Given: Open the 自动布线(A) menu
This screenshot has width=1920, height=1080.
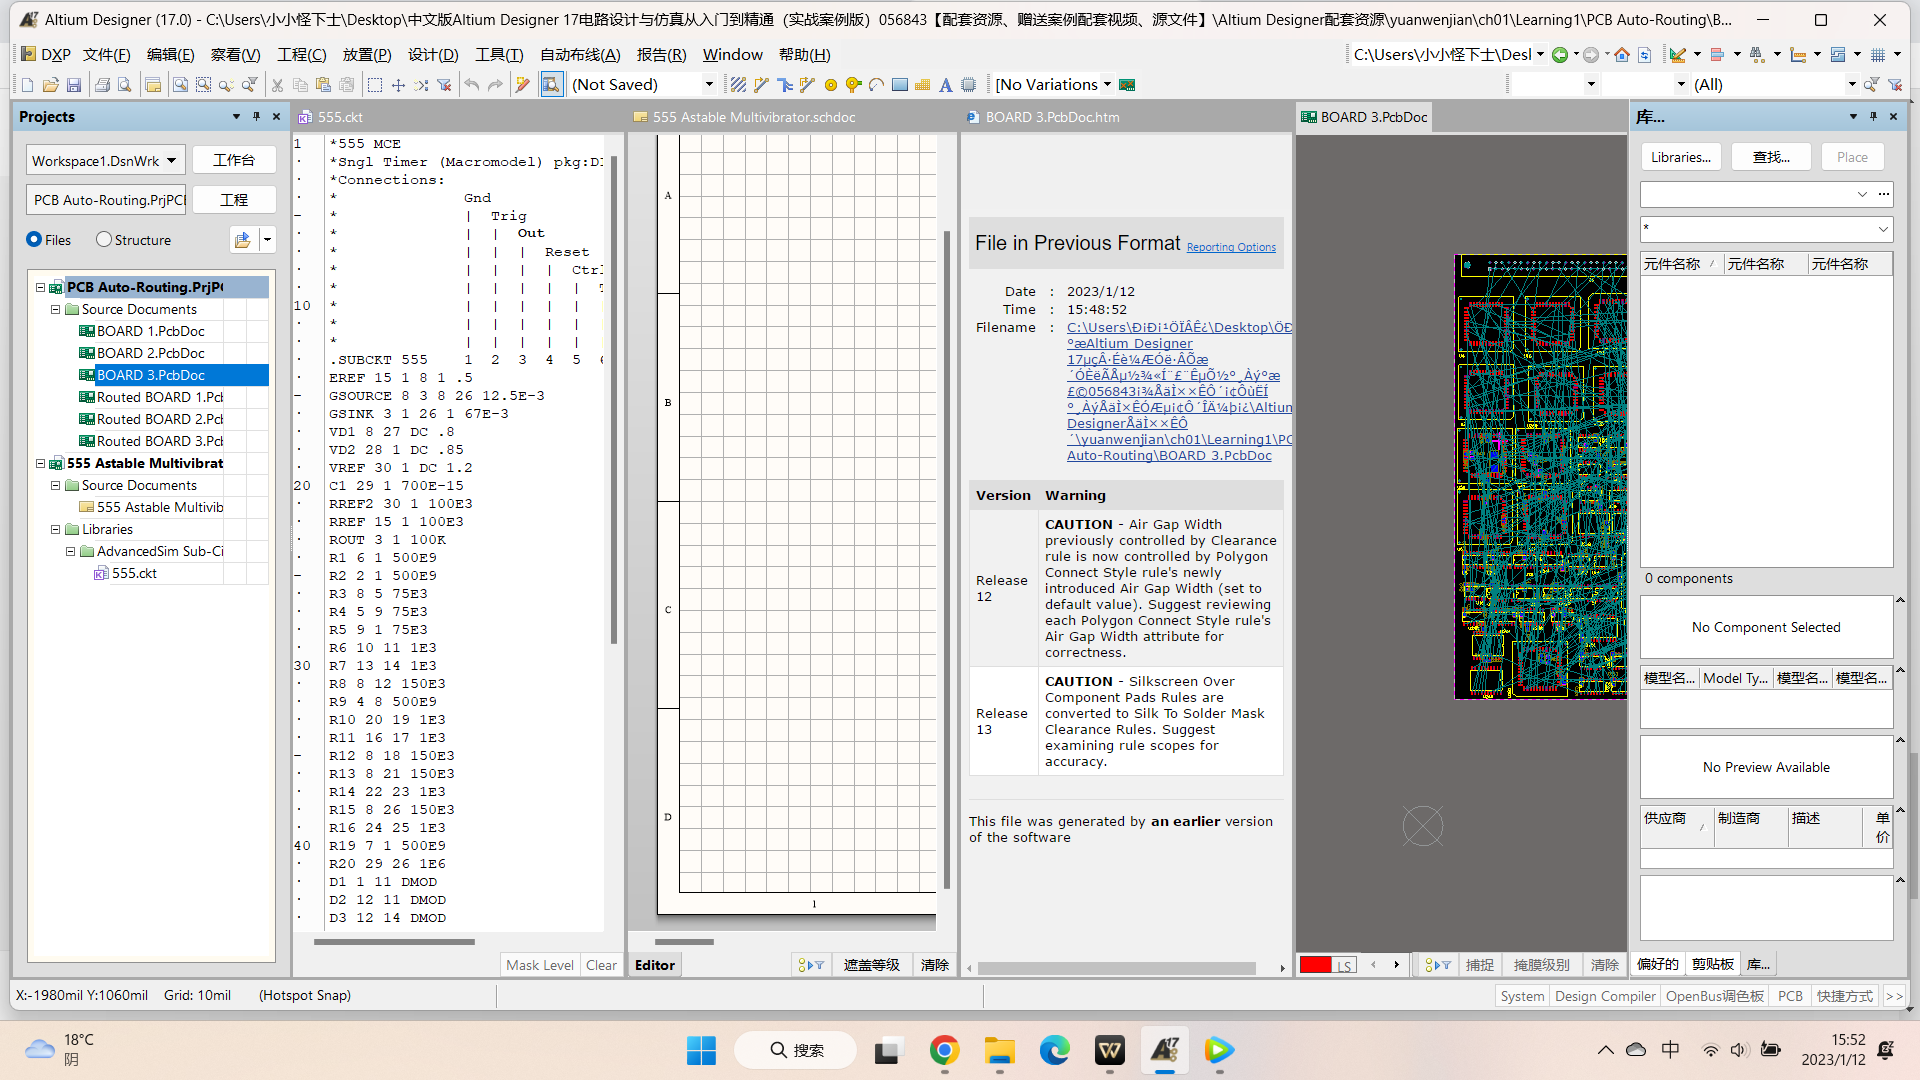Looking at the screenshot, I should click(580, 55).
